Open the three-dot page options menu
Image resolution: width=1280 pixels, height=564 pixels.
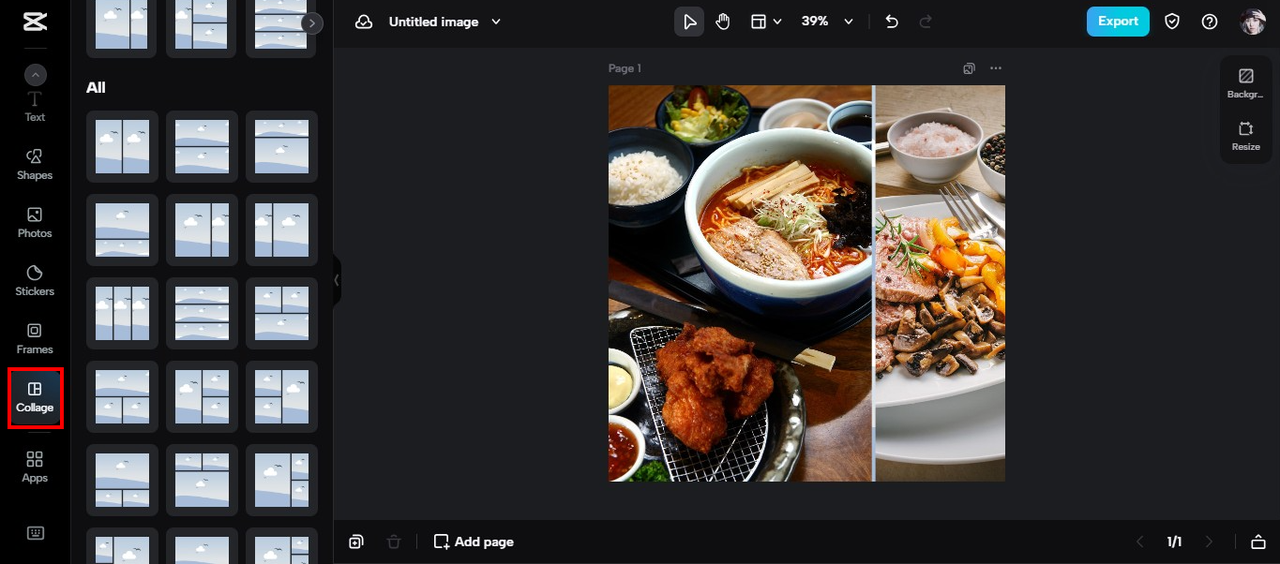(995, 68)
